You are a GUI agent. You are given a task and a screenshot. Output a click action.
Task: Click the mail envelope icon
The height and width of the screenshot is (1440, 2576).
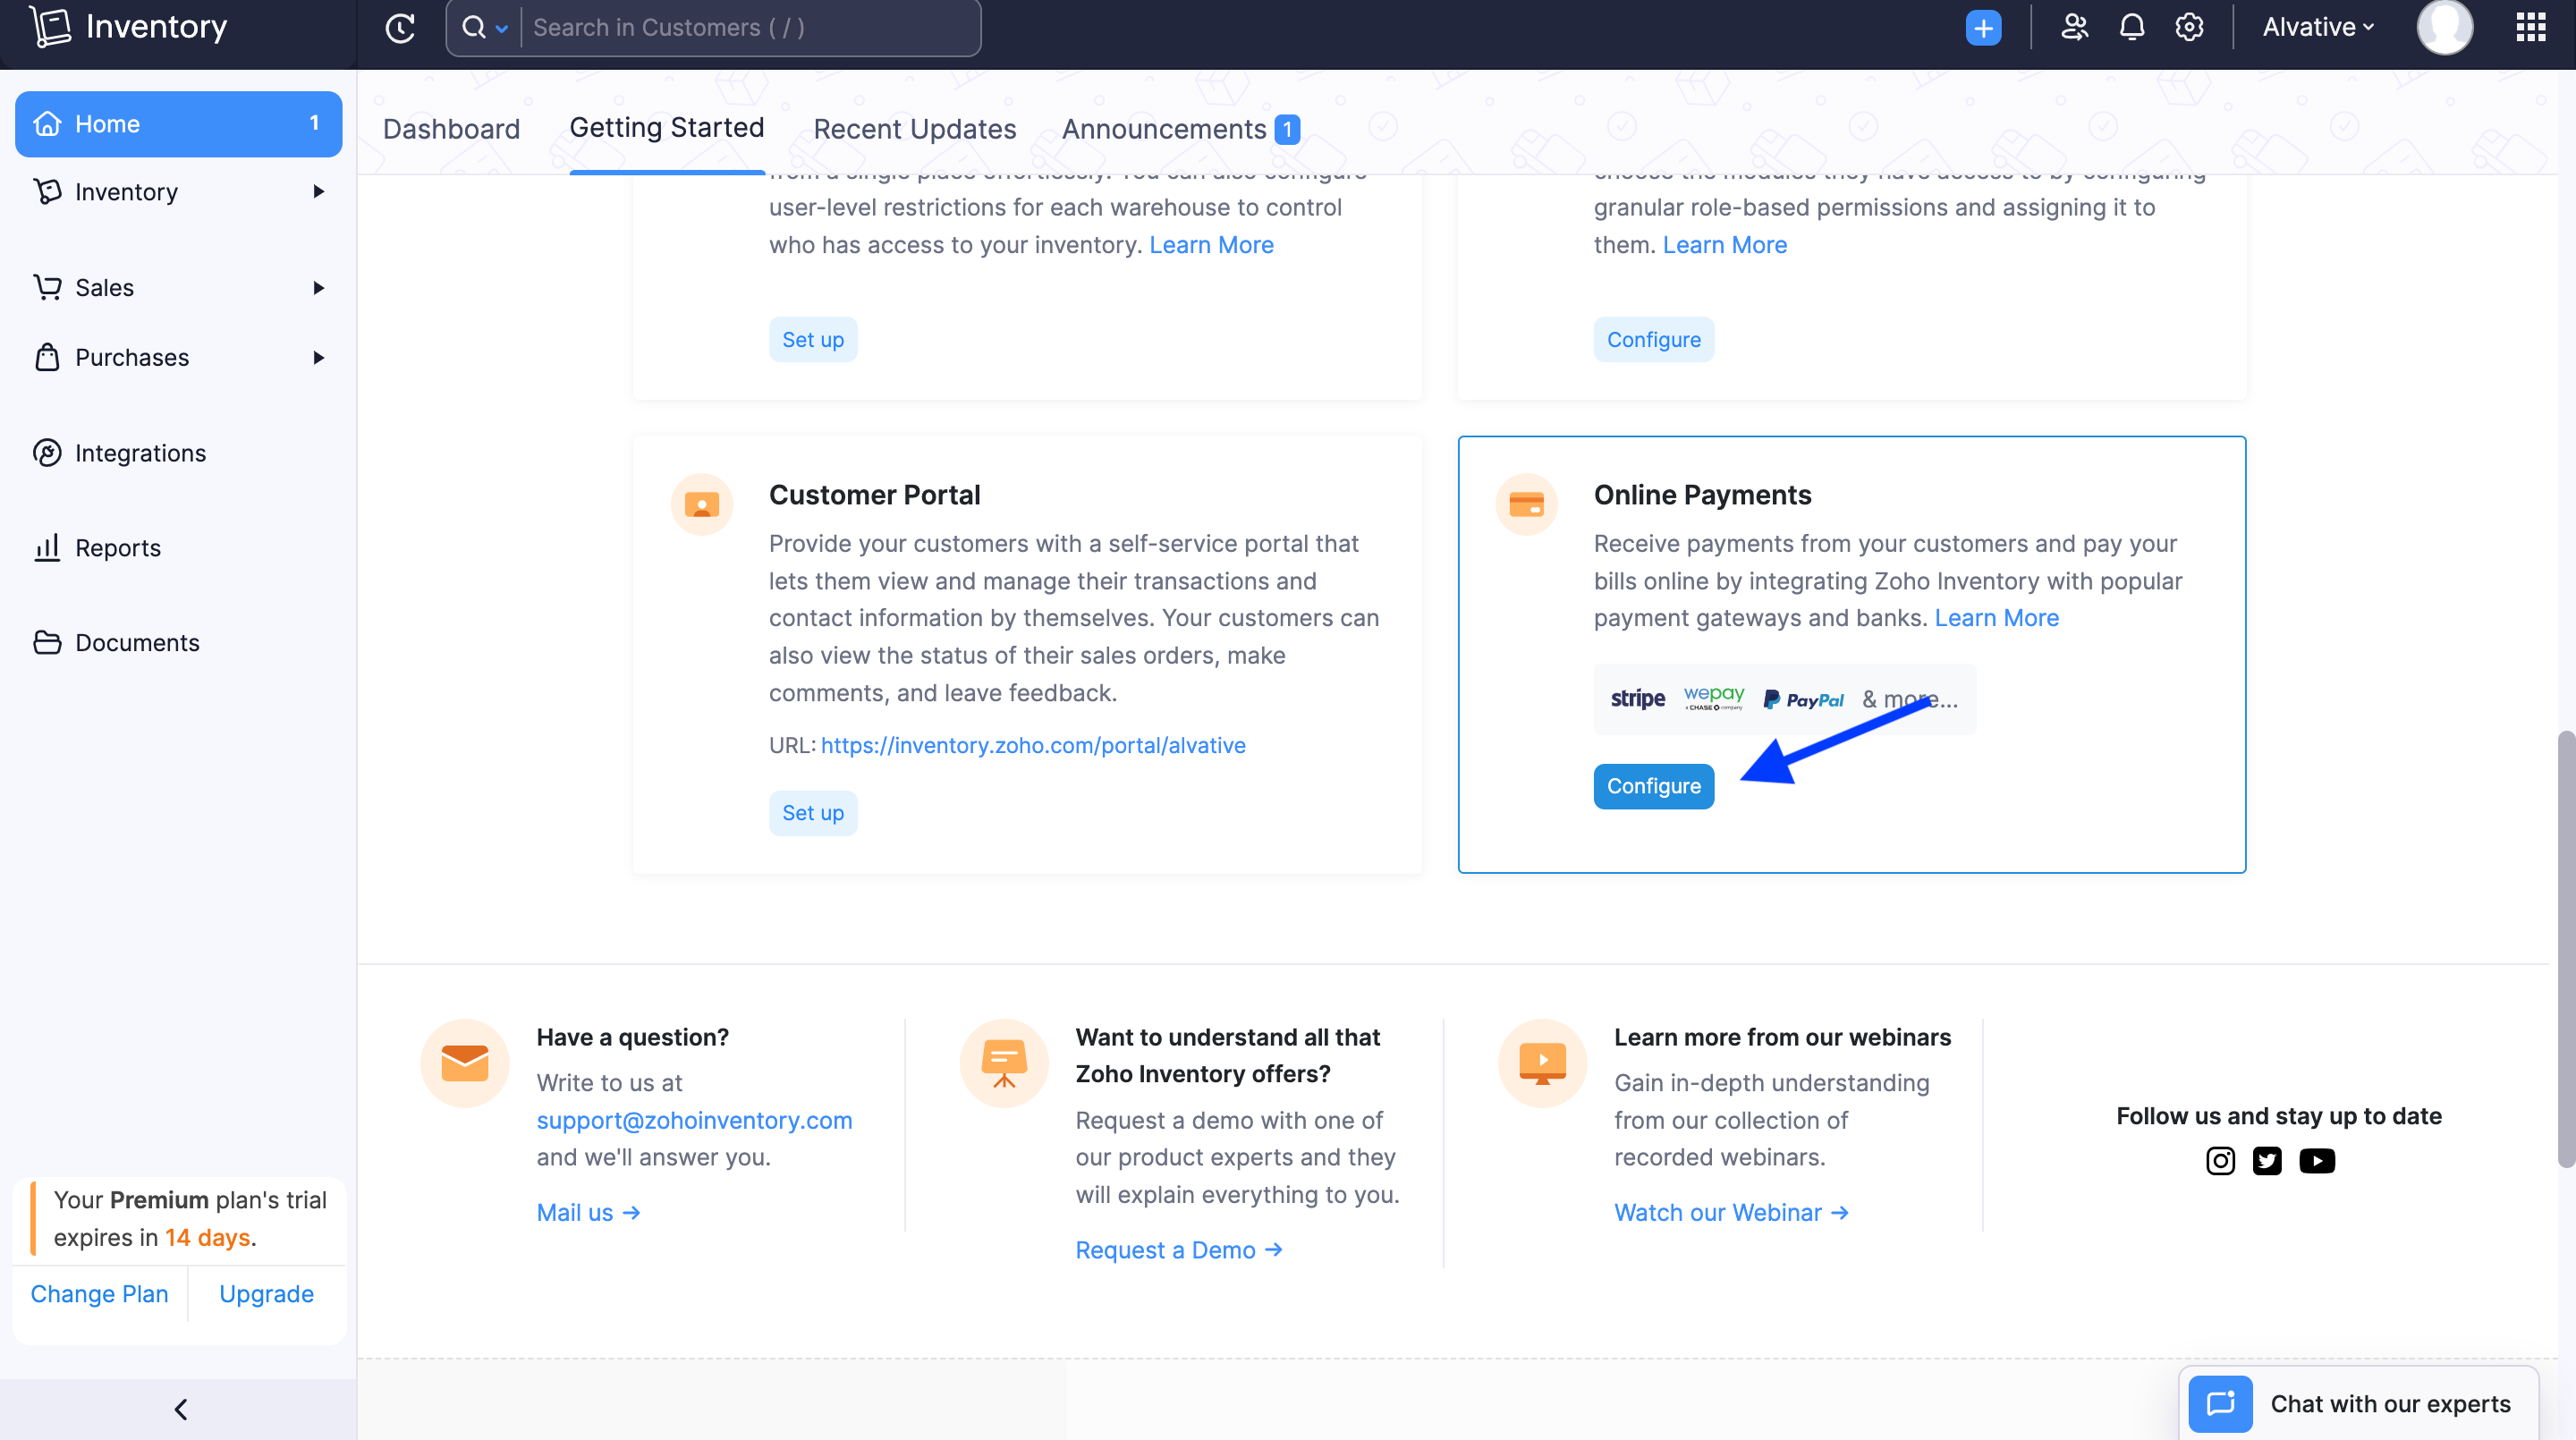click(x=464, y=1063)
